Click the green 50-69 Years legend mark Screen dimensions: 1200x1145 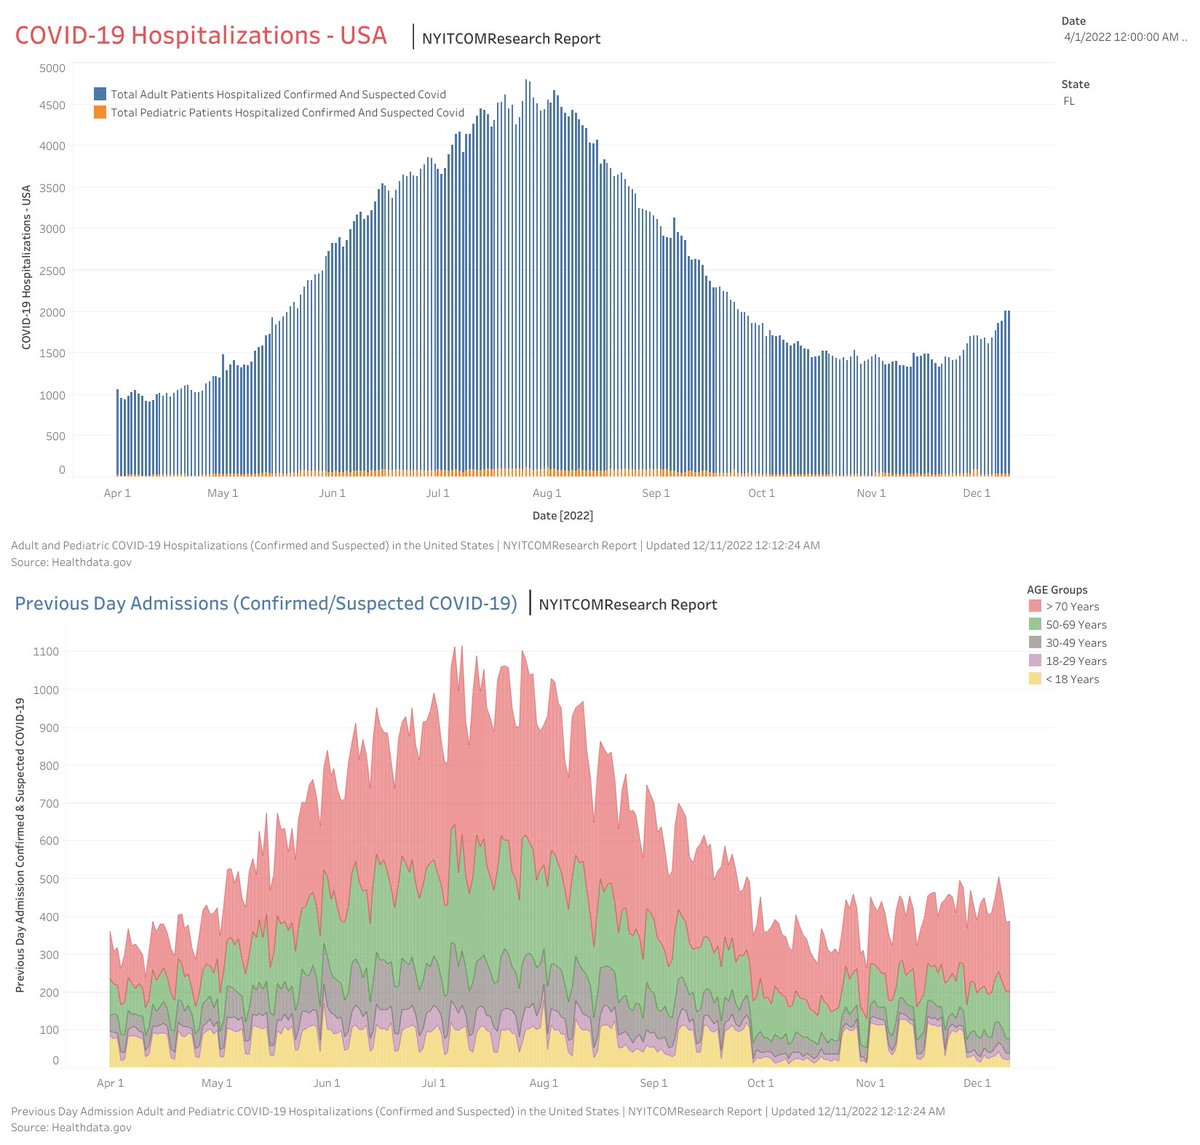pos(1034,624)
